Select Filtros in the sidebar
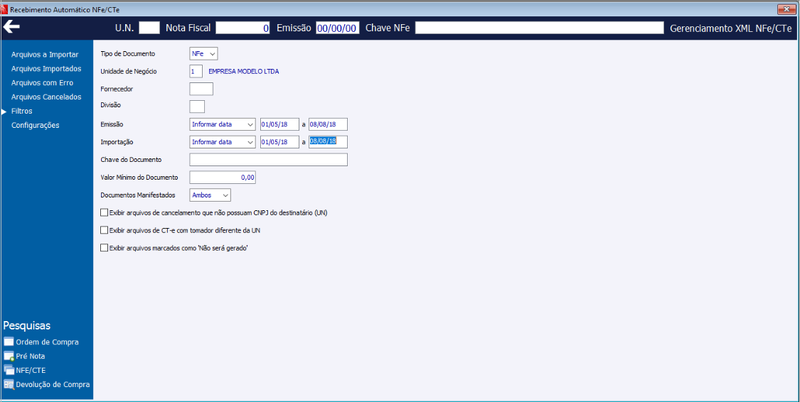The width and height of the screenshot is (800, 402). 22,111
